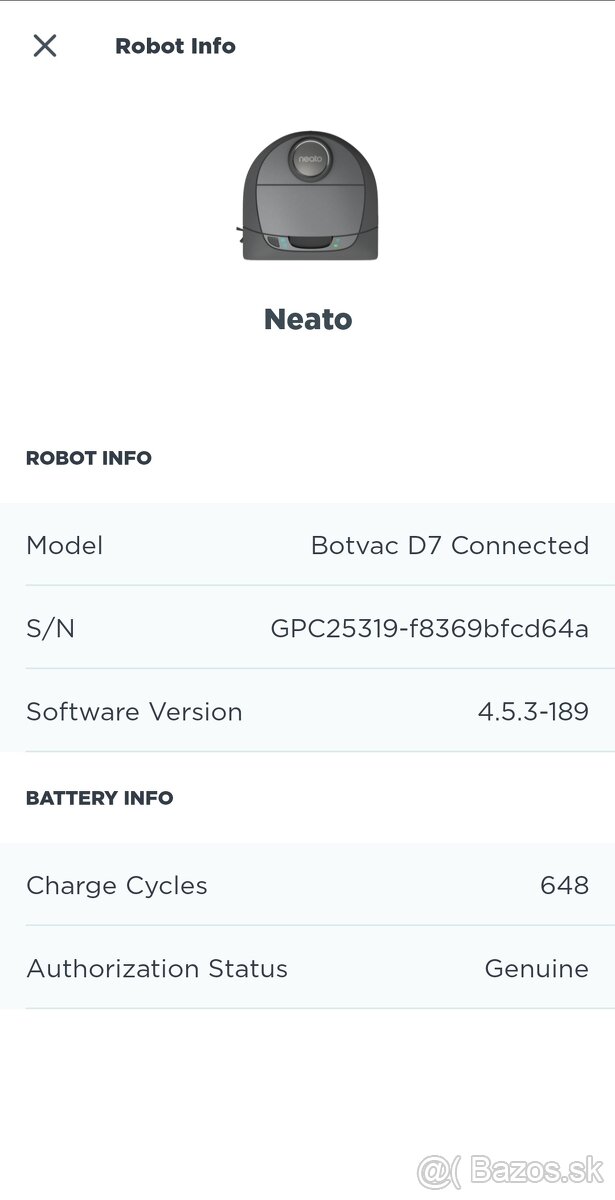Tap the round Neato logo on robot
The image size is (615, 1200).
pos(308,157)
